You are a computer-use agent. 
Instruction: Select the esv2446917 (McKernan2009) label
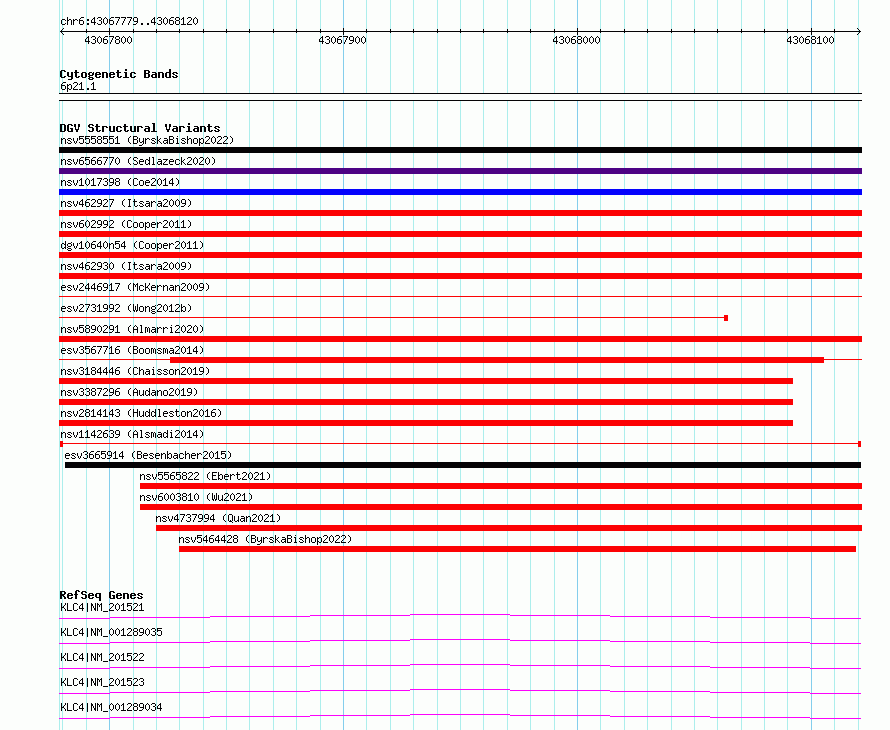[x=135, y=287]
